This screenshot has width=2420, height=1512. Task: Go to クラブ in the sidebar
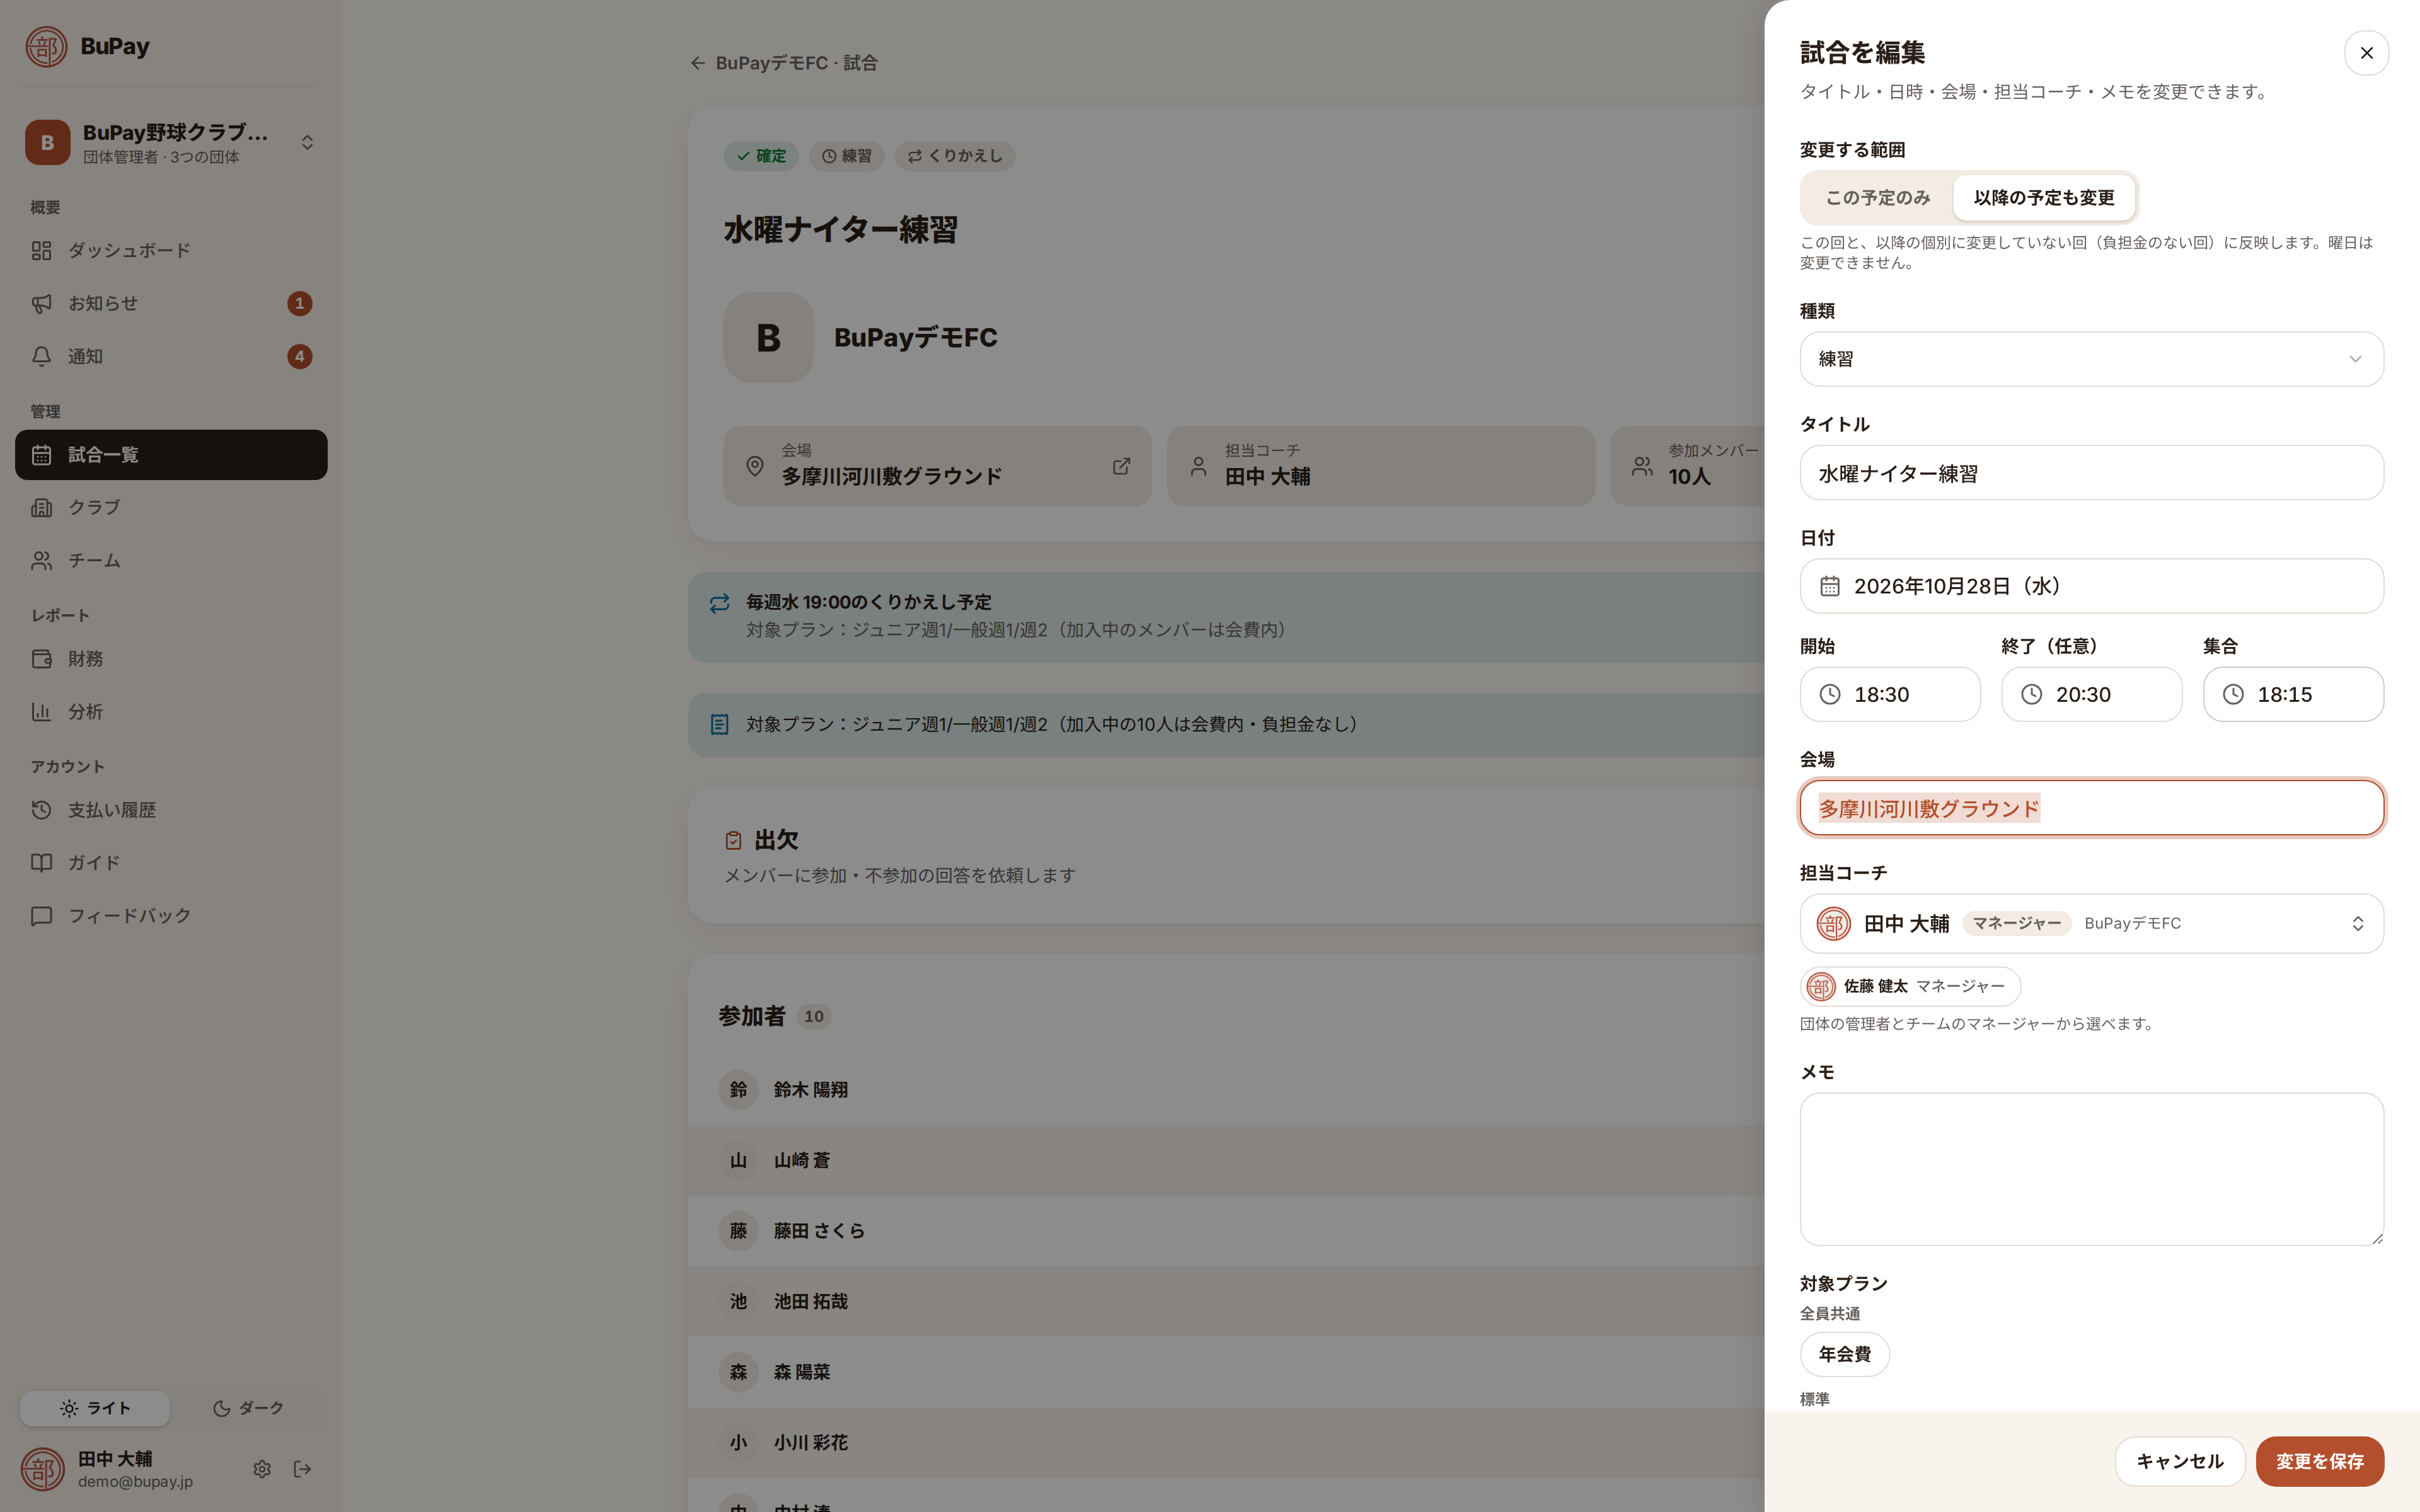171,507
